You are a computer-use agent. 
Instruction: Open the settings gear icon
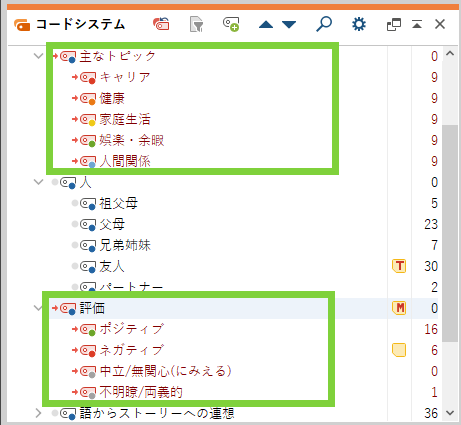click(x=359, y=24)
